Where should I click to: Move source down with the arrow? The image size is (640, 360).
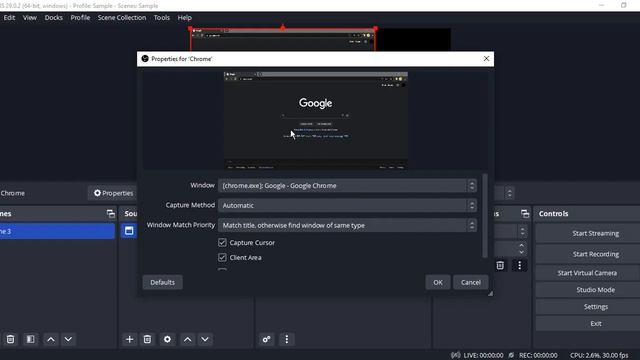[205, 339]
